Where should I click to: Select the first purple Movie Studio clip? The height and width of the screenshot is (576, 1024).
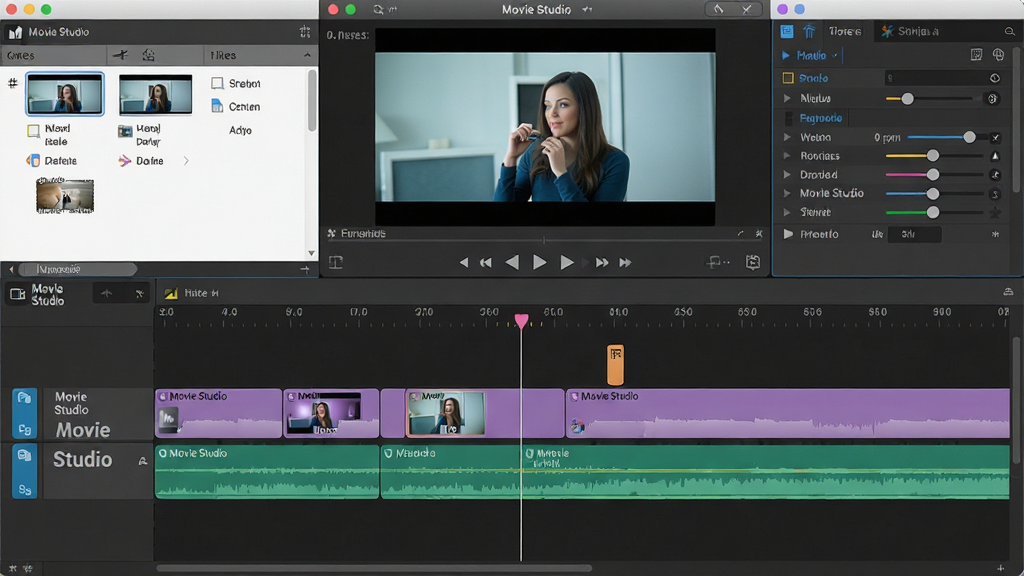pyautogui.click(x=218, y=413)
